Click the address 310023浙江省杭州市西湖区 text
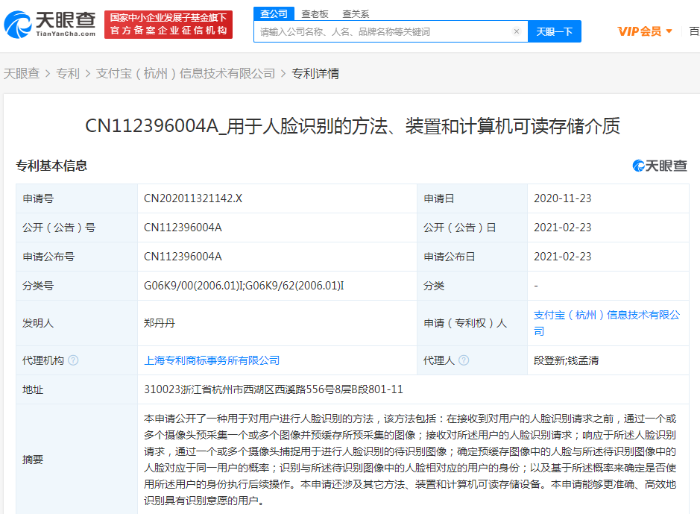Screen dimensions: 700x514 tap(273, 389)
